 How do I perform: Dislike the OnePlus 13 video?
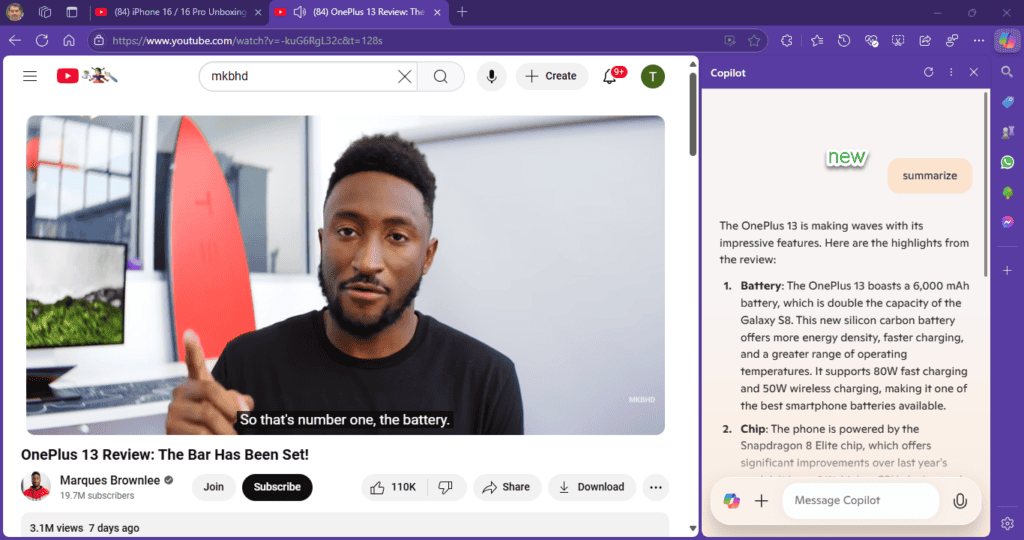[x=446, y=487]
